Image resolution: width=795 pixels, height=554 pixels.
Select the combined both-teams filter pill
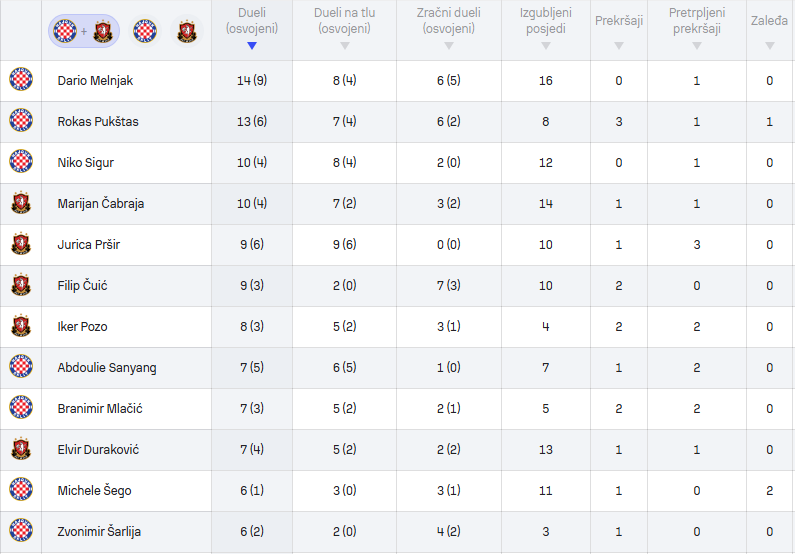pos(84,31)
